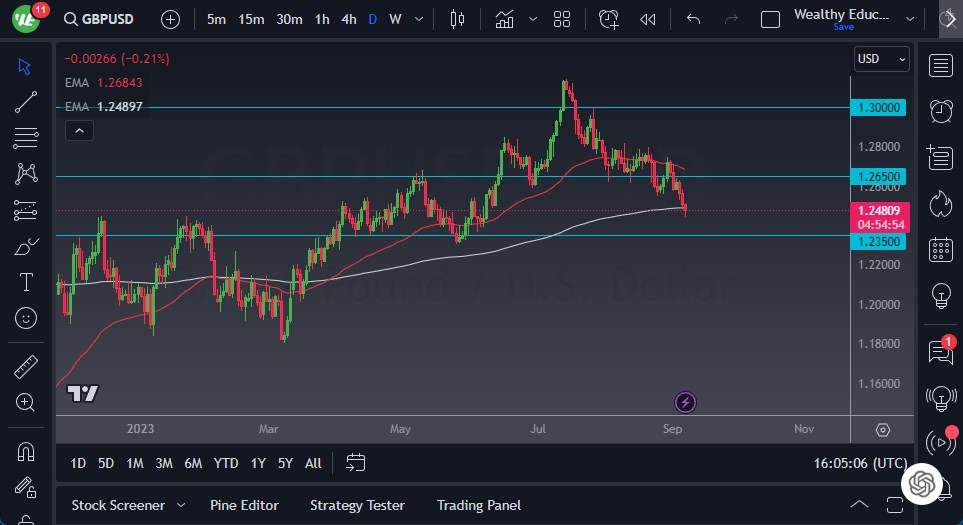Open the Alerts alarm clock panel
The width and height of the screenshot is (963, 525).
[940, 111]
